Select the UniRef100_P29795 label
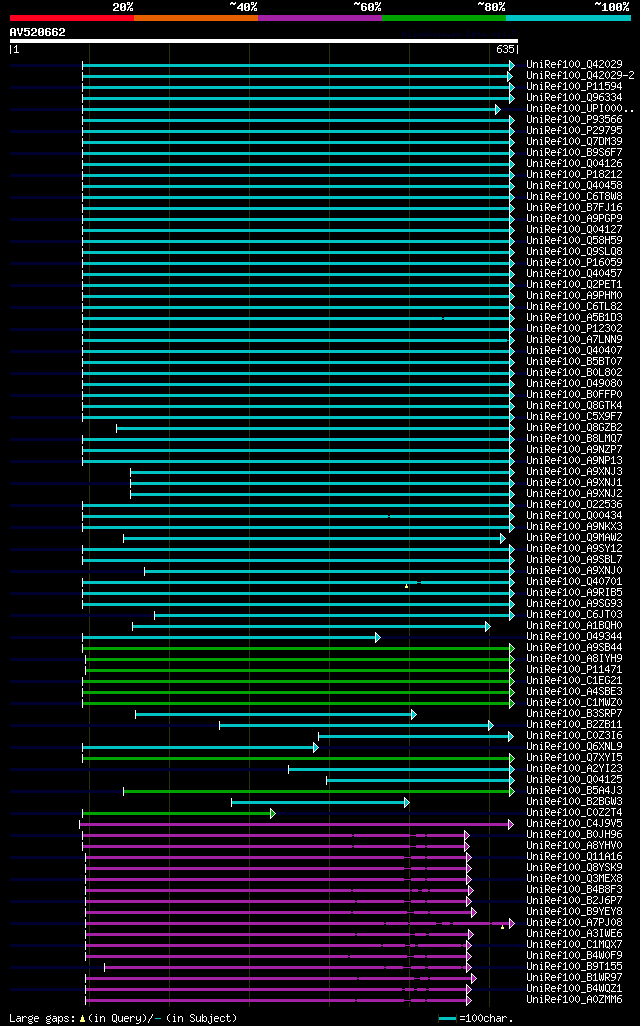This screenshot has width=640, height=1026. tap(575, 130)
